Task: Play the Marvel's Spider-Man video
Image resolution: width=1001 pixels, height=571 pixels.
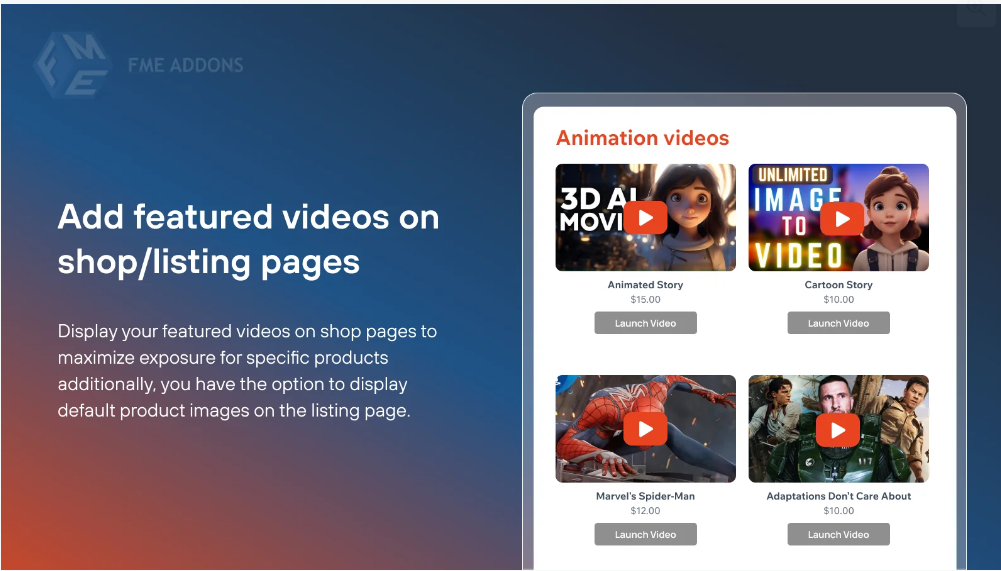Action: 645,429
